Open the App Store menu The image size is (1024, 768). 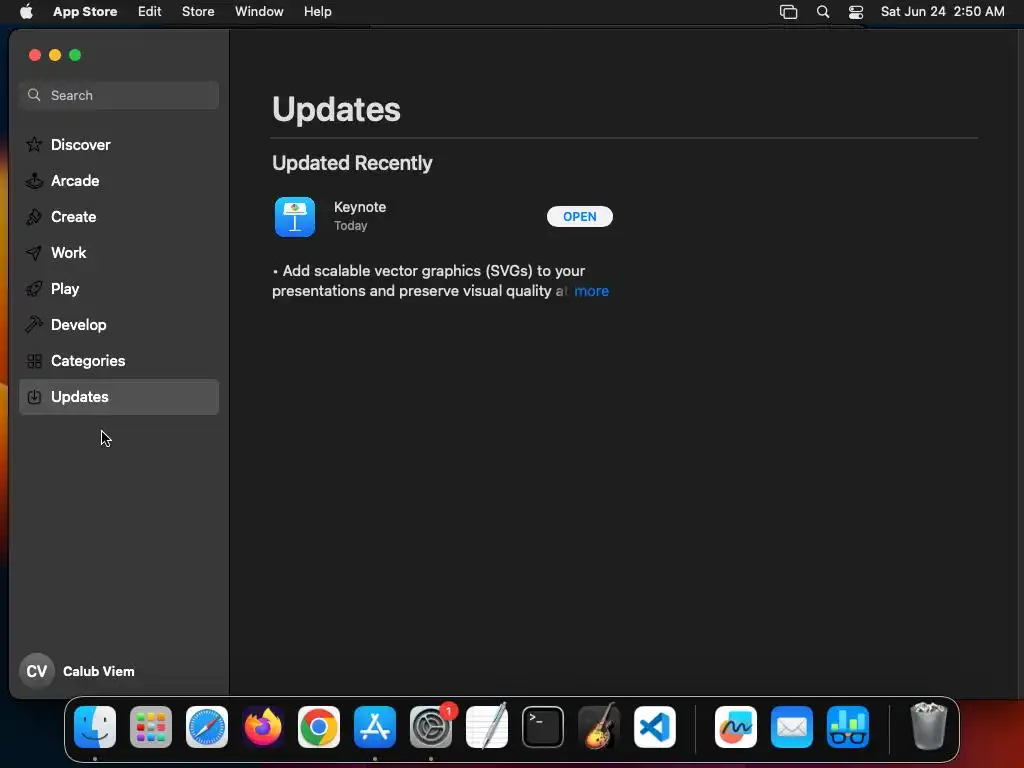pyautogui.click(x=85, y=12)
